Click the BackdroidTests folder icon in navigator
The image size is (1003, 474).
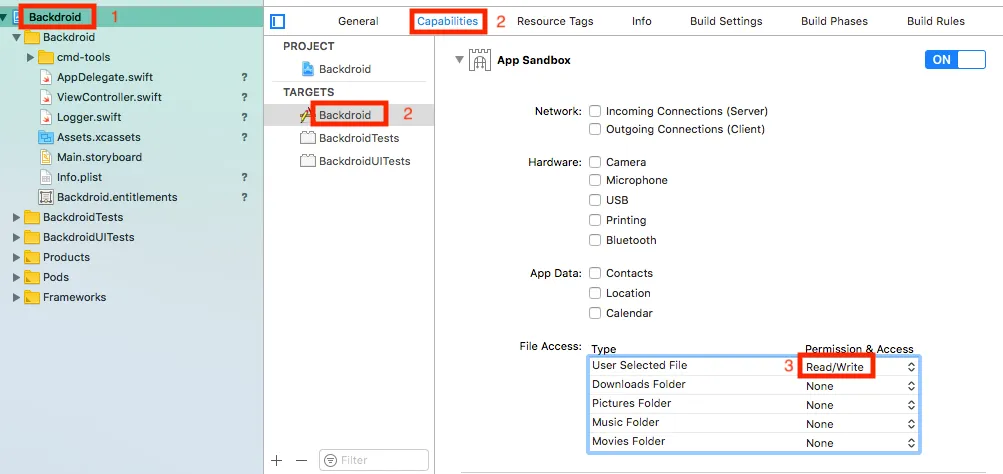tap(32, 217)
